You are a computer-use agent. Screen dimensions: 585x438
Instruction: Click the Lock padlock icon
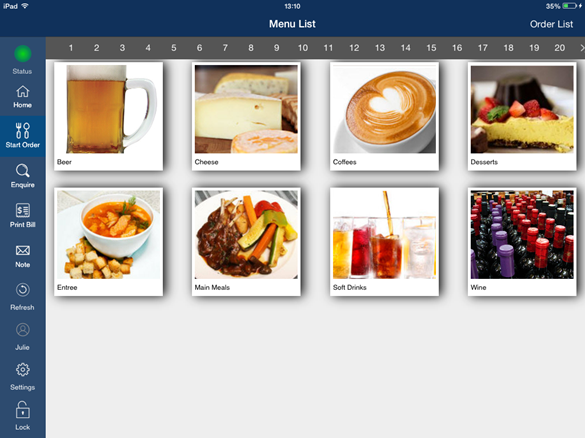22,410
